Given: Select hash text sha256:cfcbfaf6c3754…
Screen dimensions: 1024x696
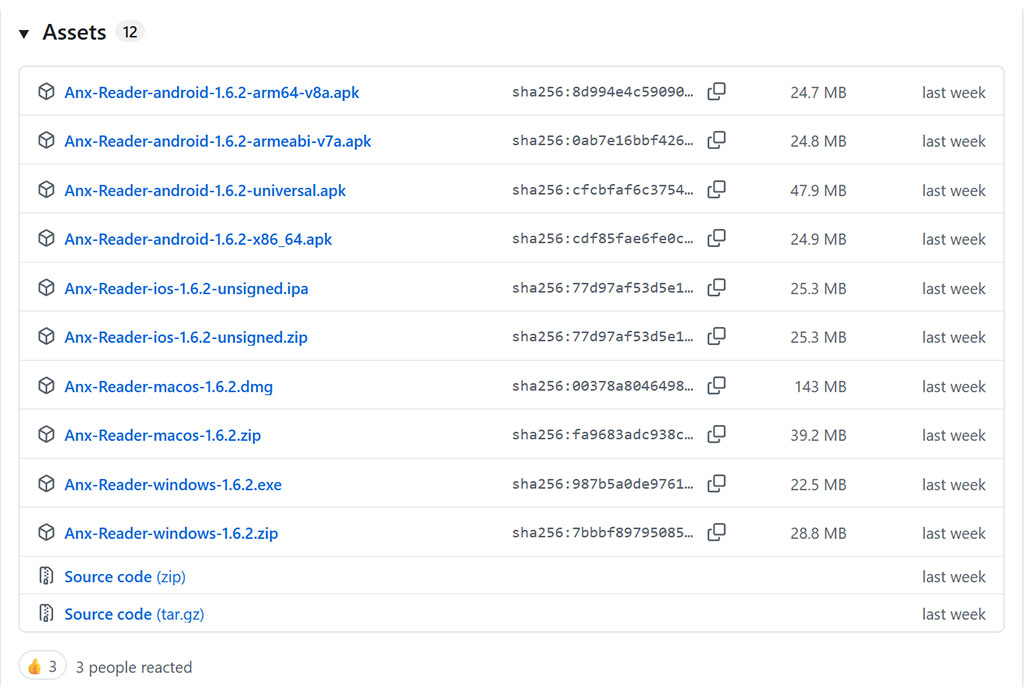Looking at the screenshot, I should (x=602, y=190).
